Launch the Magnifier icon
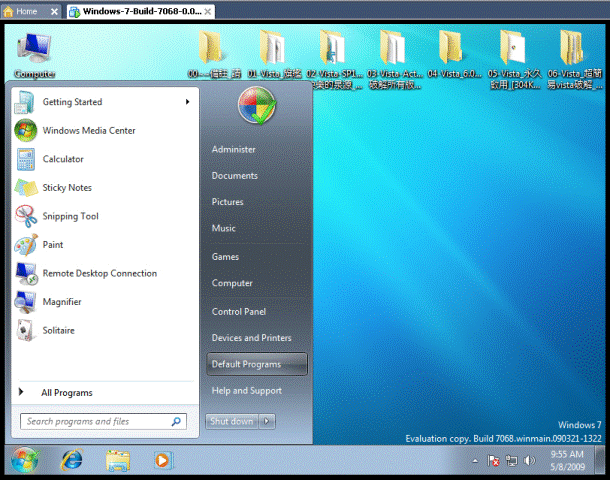The height and width of the screenshot is (480, 610). [26, 302]
